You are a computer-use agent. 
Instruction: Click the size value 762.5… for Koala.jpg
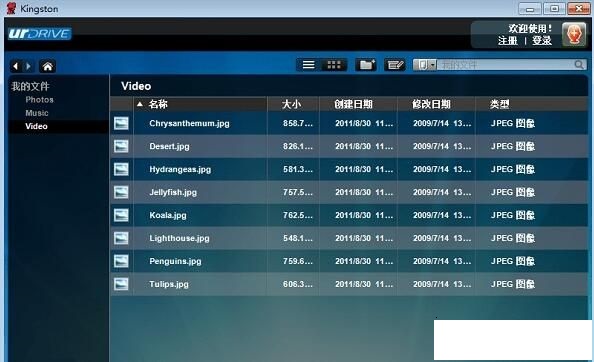click(x=298, y=215)
